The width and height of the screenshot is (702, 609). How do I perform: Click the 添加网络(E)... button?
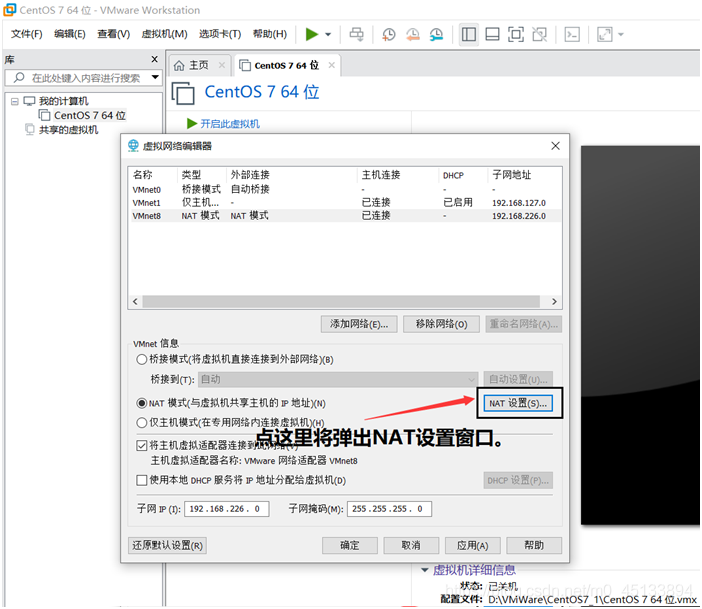(x=359, y=324)
